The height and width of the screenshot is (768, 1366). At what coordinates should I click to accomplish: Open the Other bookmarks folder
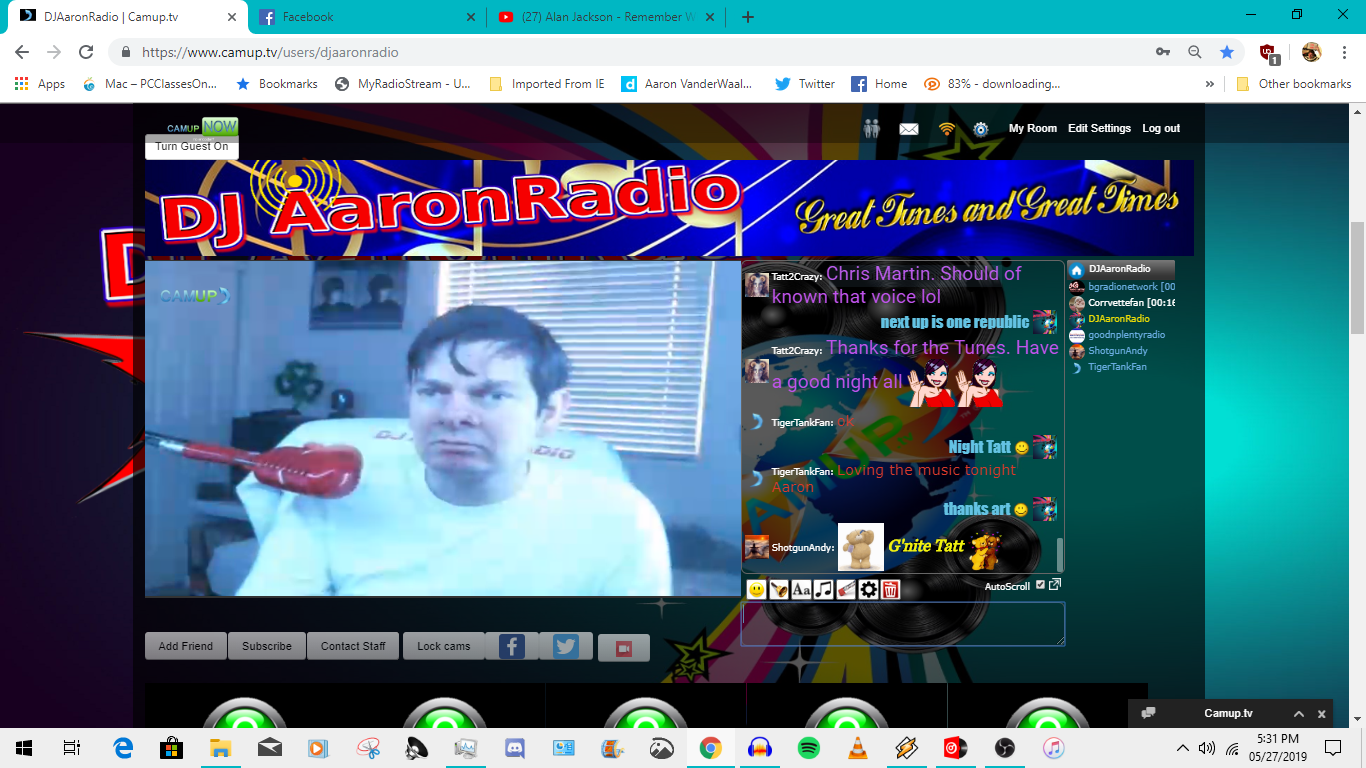1294,84
